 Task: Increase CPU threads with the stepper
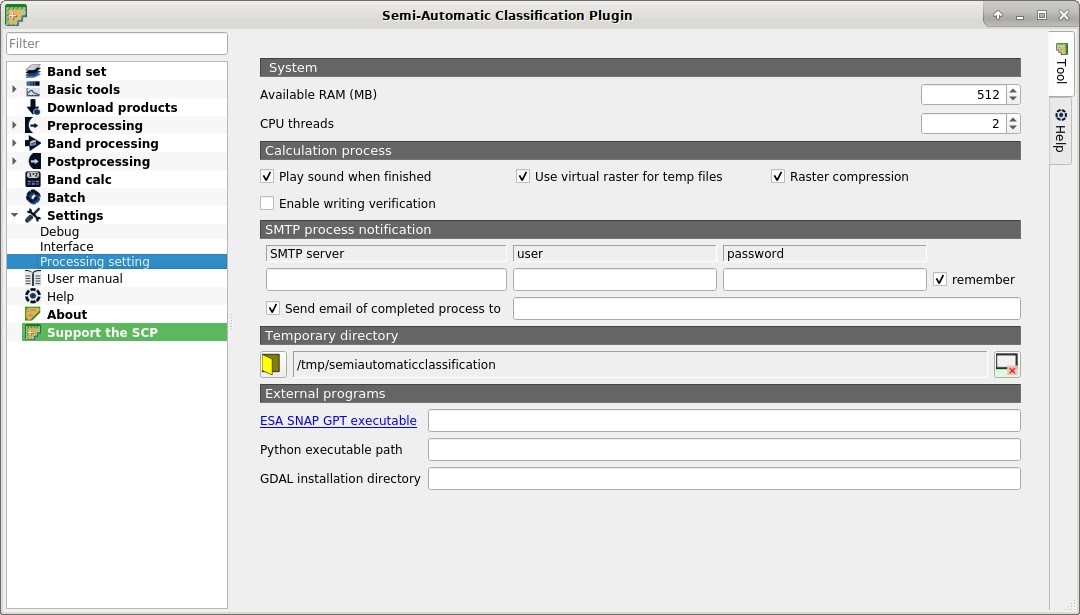pyautogui.click(x=1011, y=118)
